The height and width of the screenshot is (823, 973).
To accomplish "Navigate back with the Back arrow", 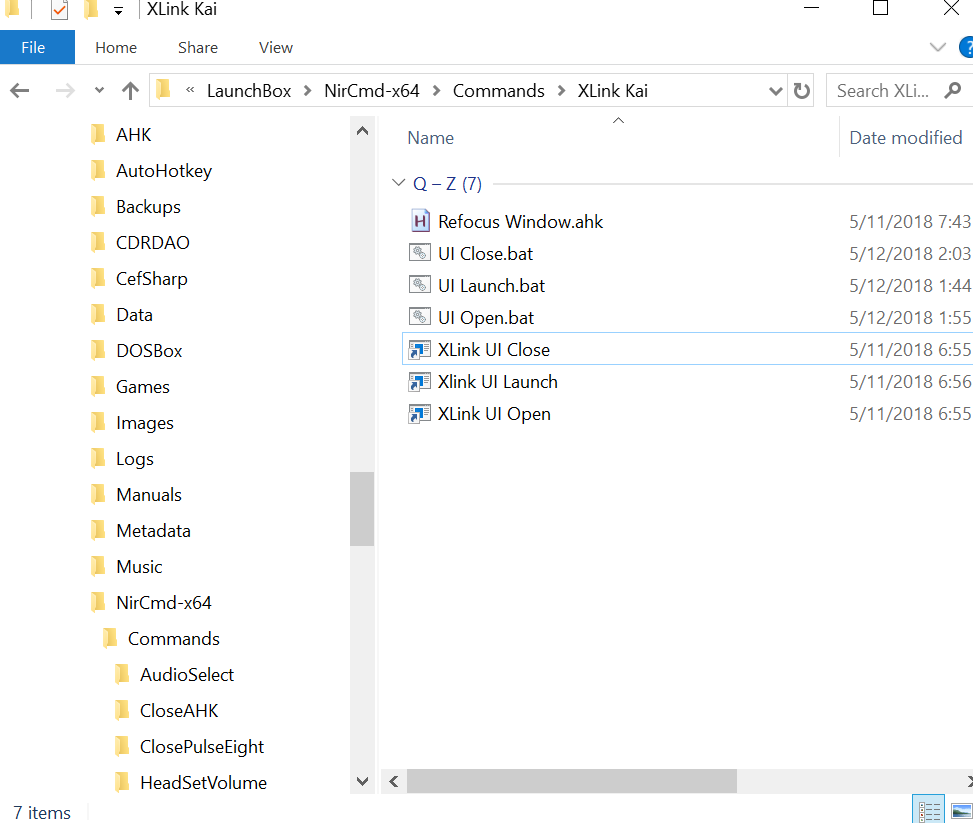I will coord(20,91).
